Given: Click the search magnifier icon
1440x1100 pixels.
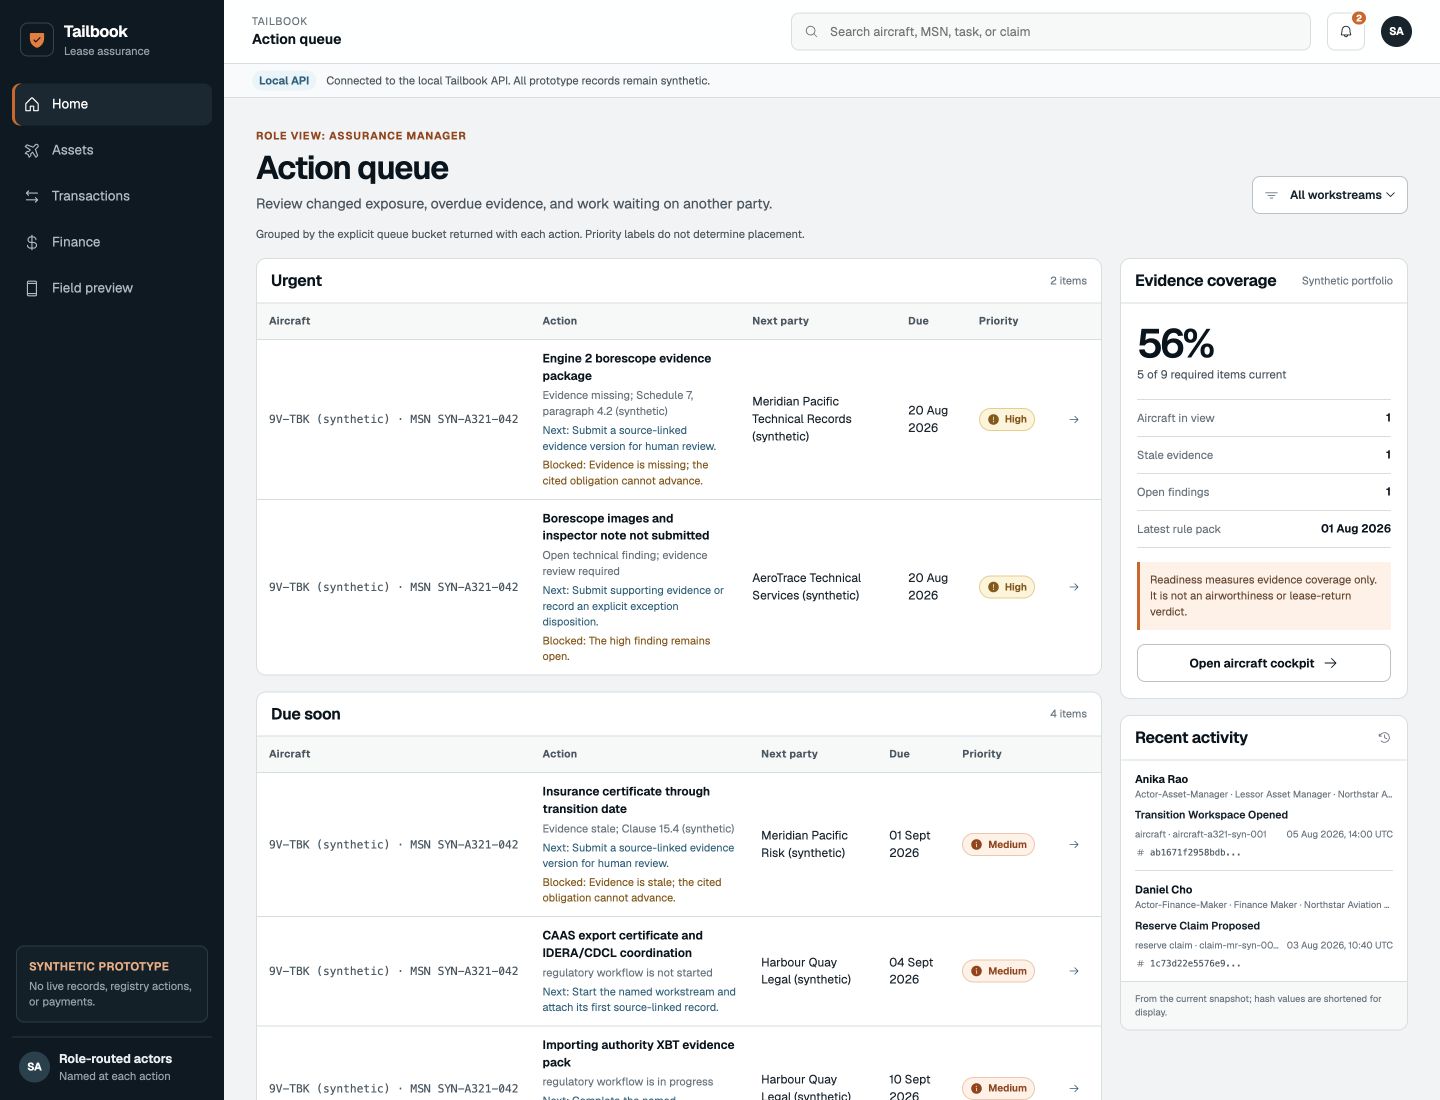Looking at the screenshot, I should 811,31.
